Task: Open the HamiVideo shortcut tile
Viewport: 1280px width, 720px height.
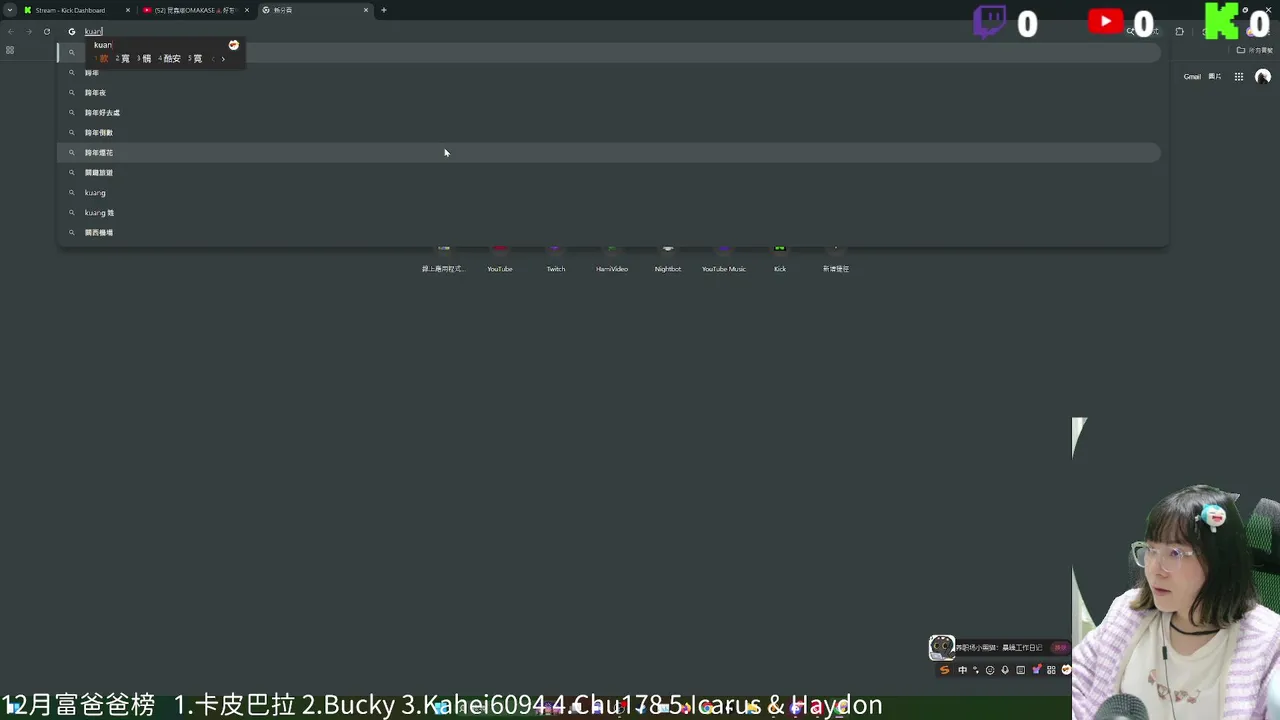Action: coord(612,257)
